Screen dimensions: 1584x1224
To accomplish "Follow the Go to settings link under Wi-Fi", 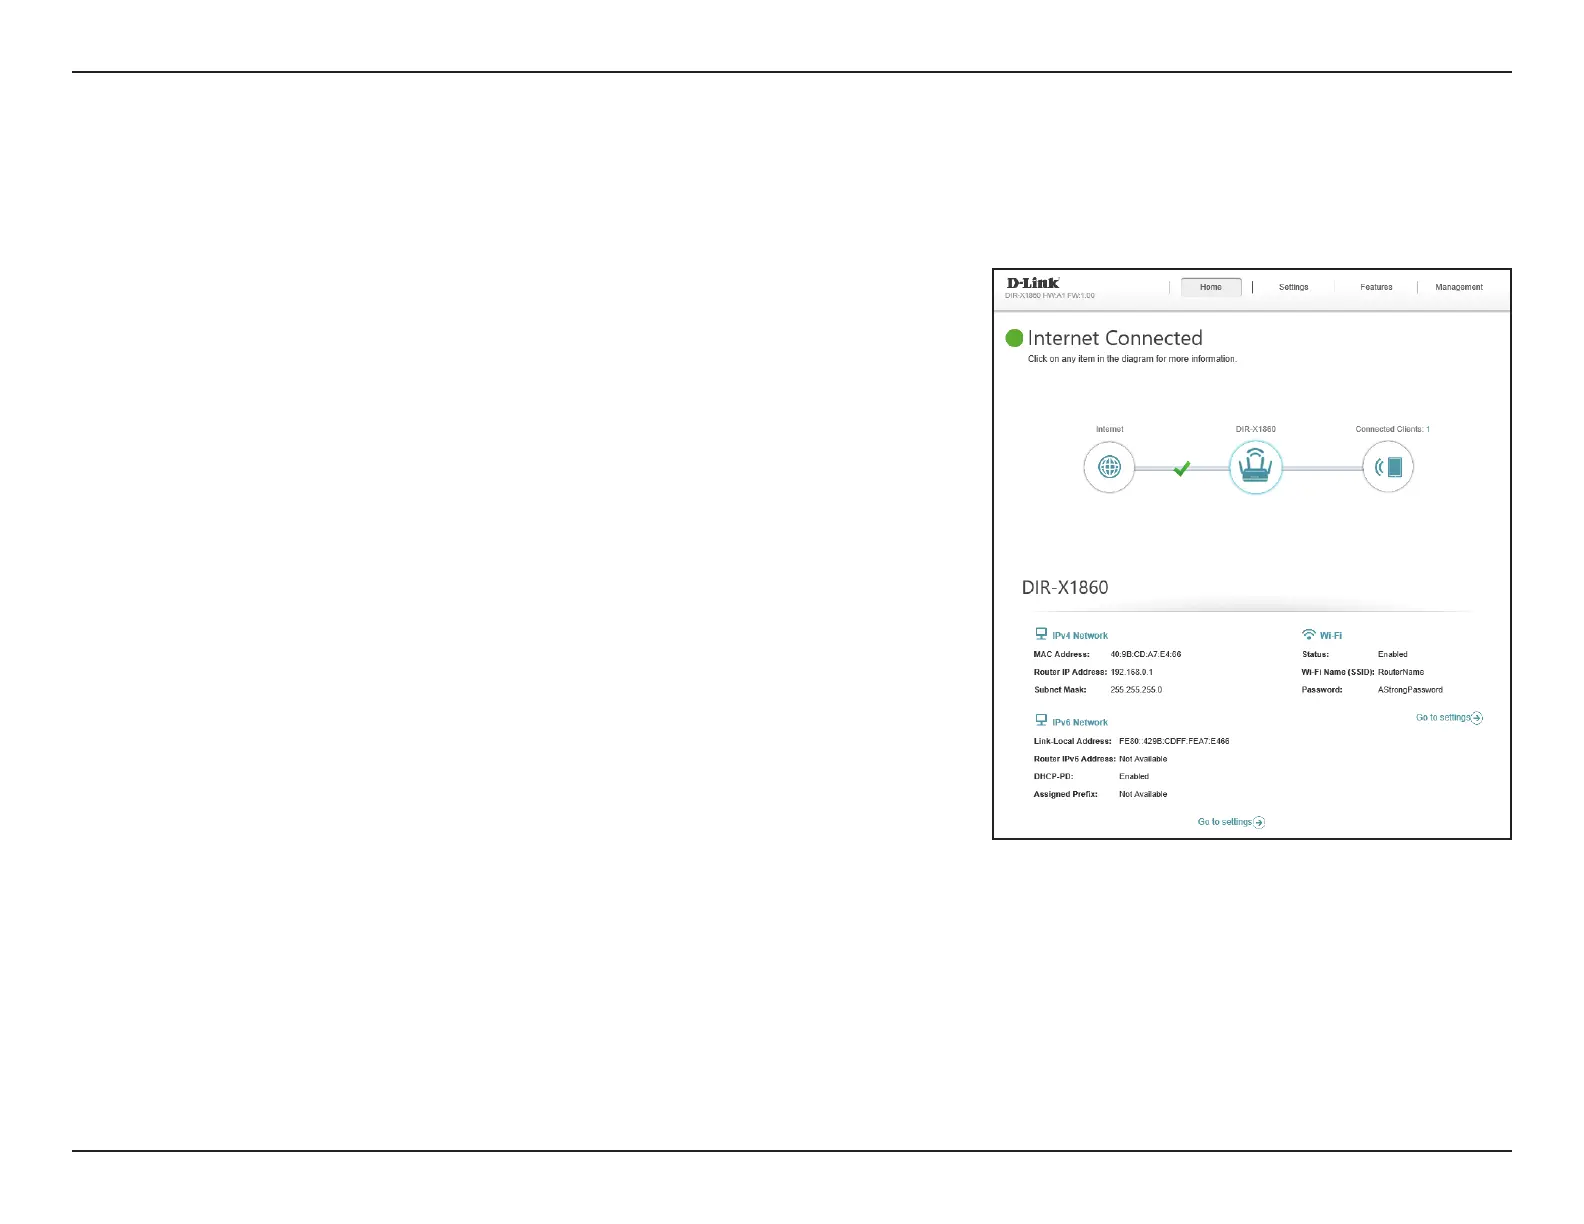I will coord(1449,718).
